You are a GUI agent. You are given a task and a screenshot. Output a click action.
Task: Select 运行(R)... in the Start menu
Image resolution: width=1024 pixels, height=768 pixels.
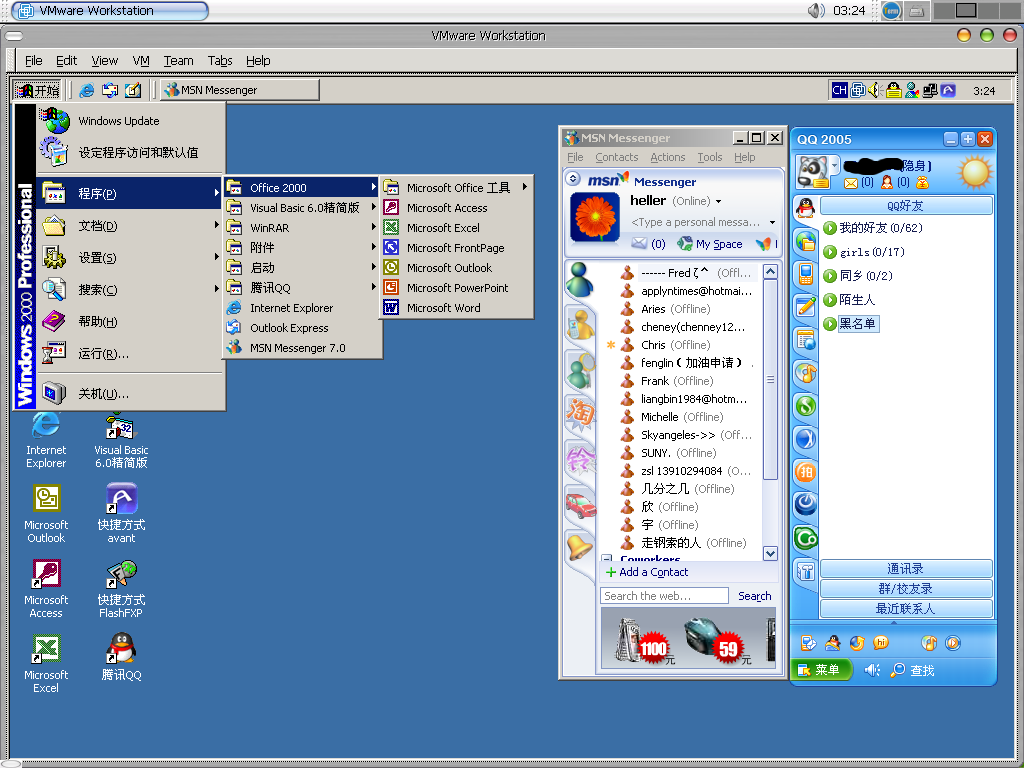(x=130, y=353)
